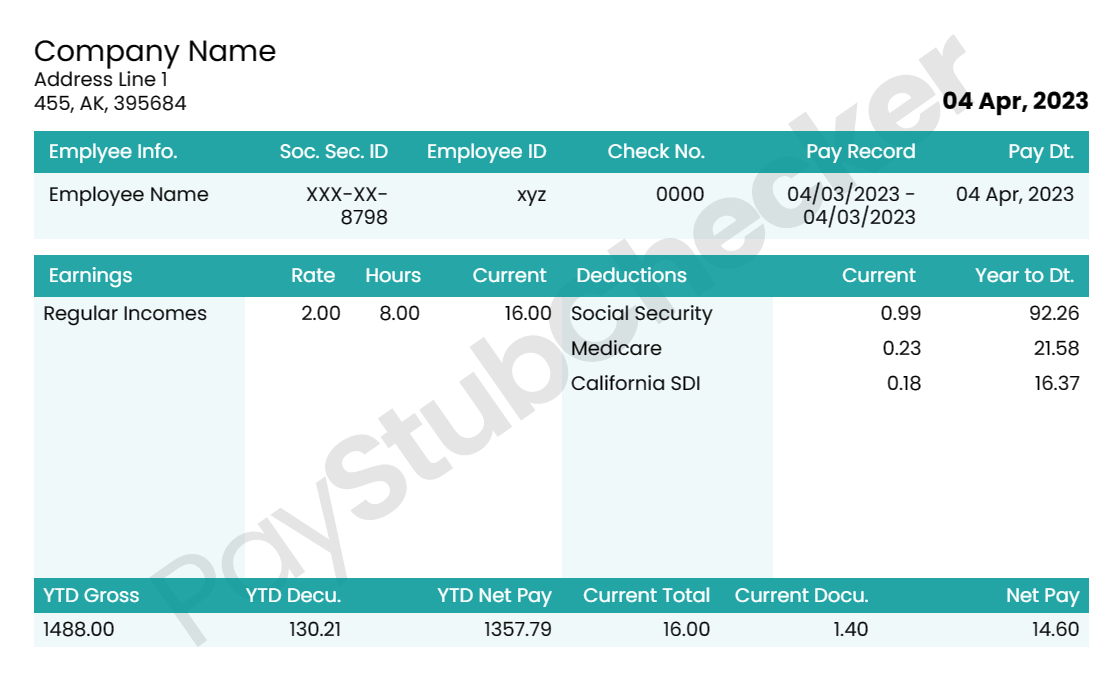This screenshot has height=677, width=1120.
Task: Click the pay record '04/03/2023 - 04/03/2023'
Action: point(851,206)
